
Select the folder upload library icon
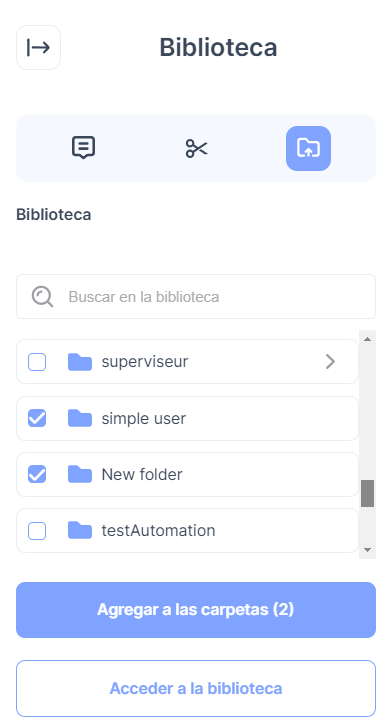point(308,148)
